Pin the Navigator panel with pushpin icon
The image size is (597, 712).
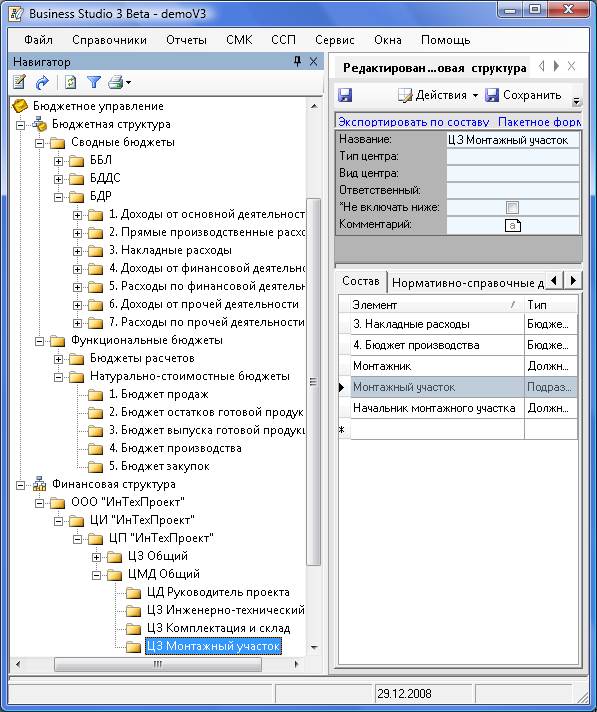tap(297, 61)
